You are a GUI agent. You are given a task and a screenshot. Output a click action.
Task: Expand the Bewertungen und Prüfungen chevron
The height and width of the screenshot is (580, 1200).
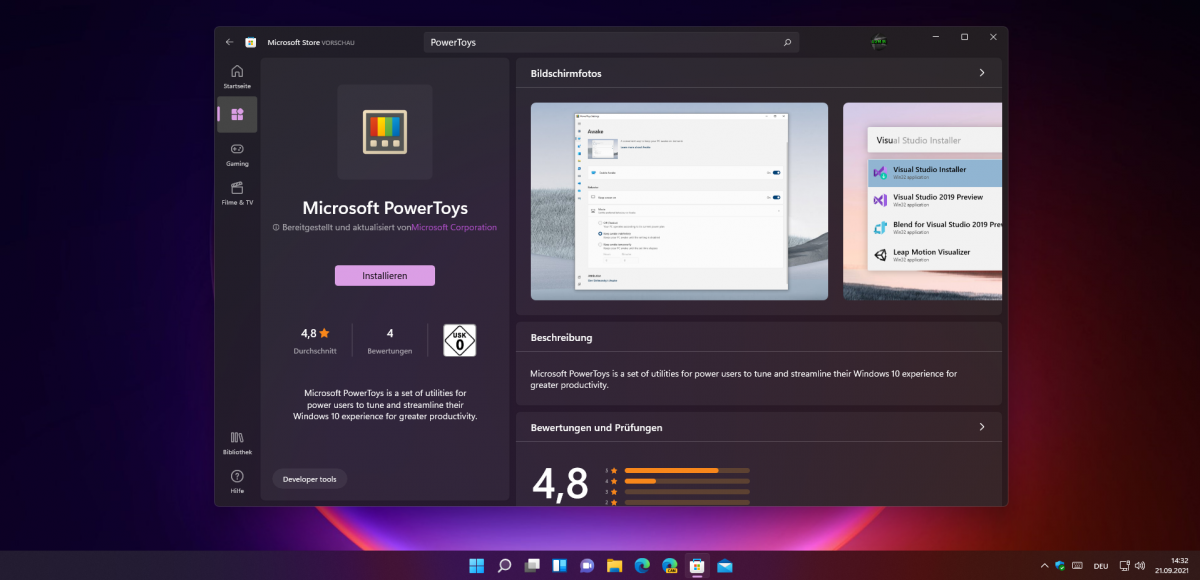(x=982, y=427)
